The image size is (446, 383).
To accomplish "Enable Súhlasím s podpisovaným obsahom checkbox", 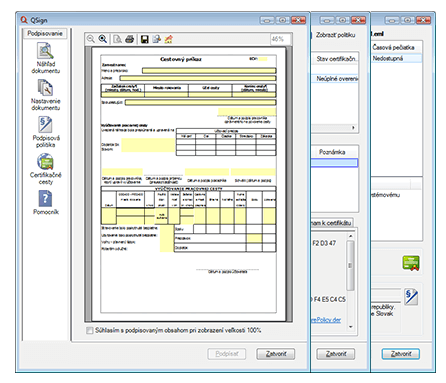I will (x=89, y=330).
